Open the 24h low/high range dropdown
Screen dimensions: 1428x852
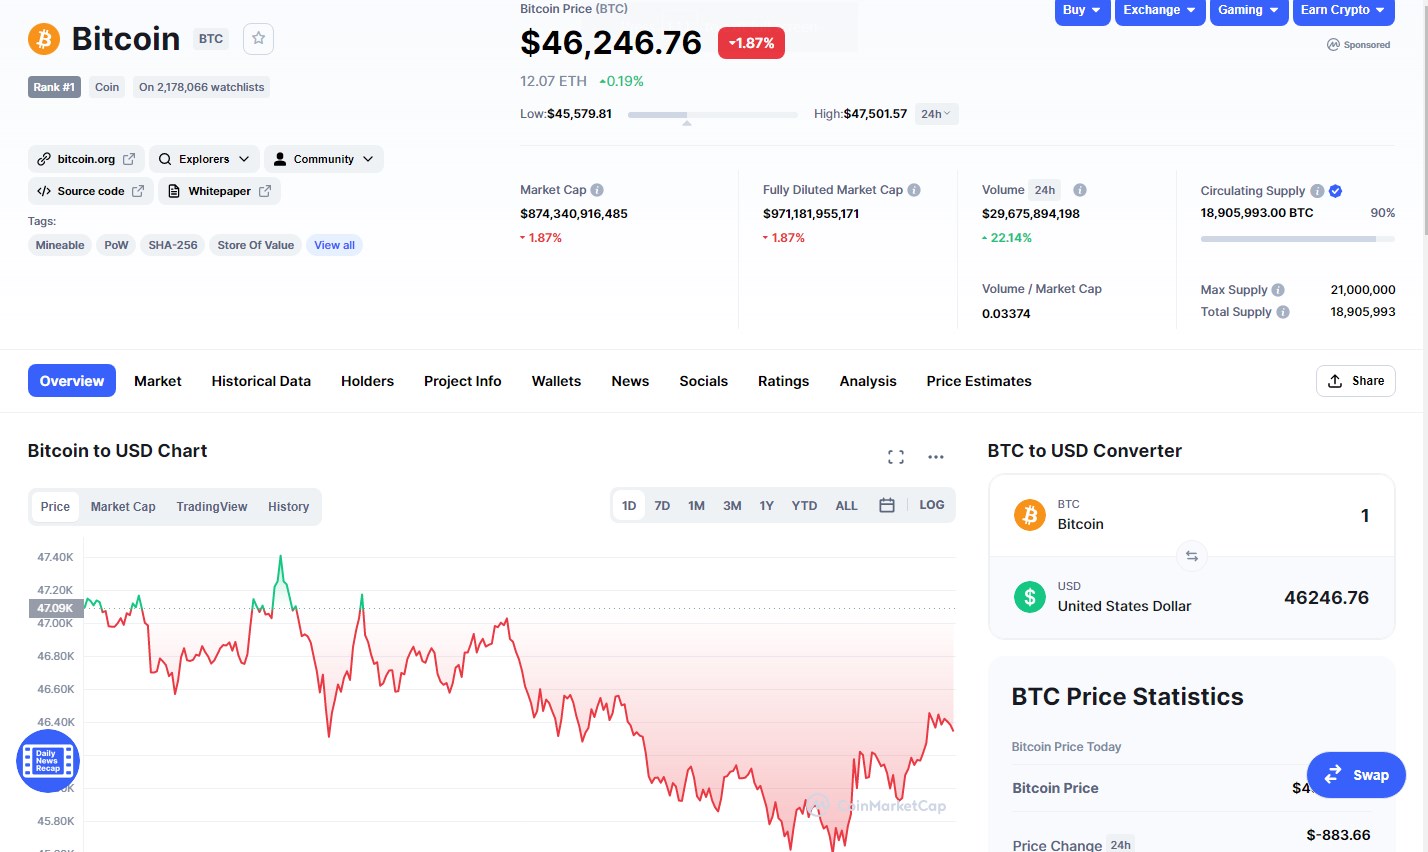pos(936,114)
